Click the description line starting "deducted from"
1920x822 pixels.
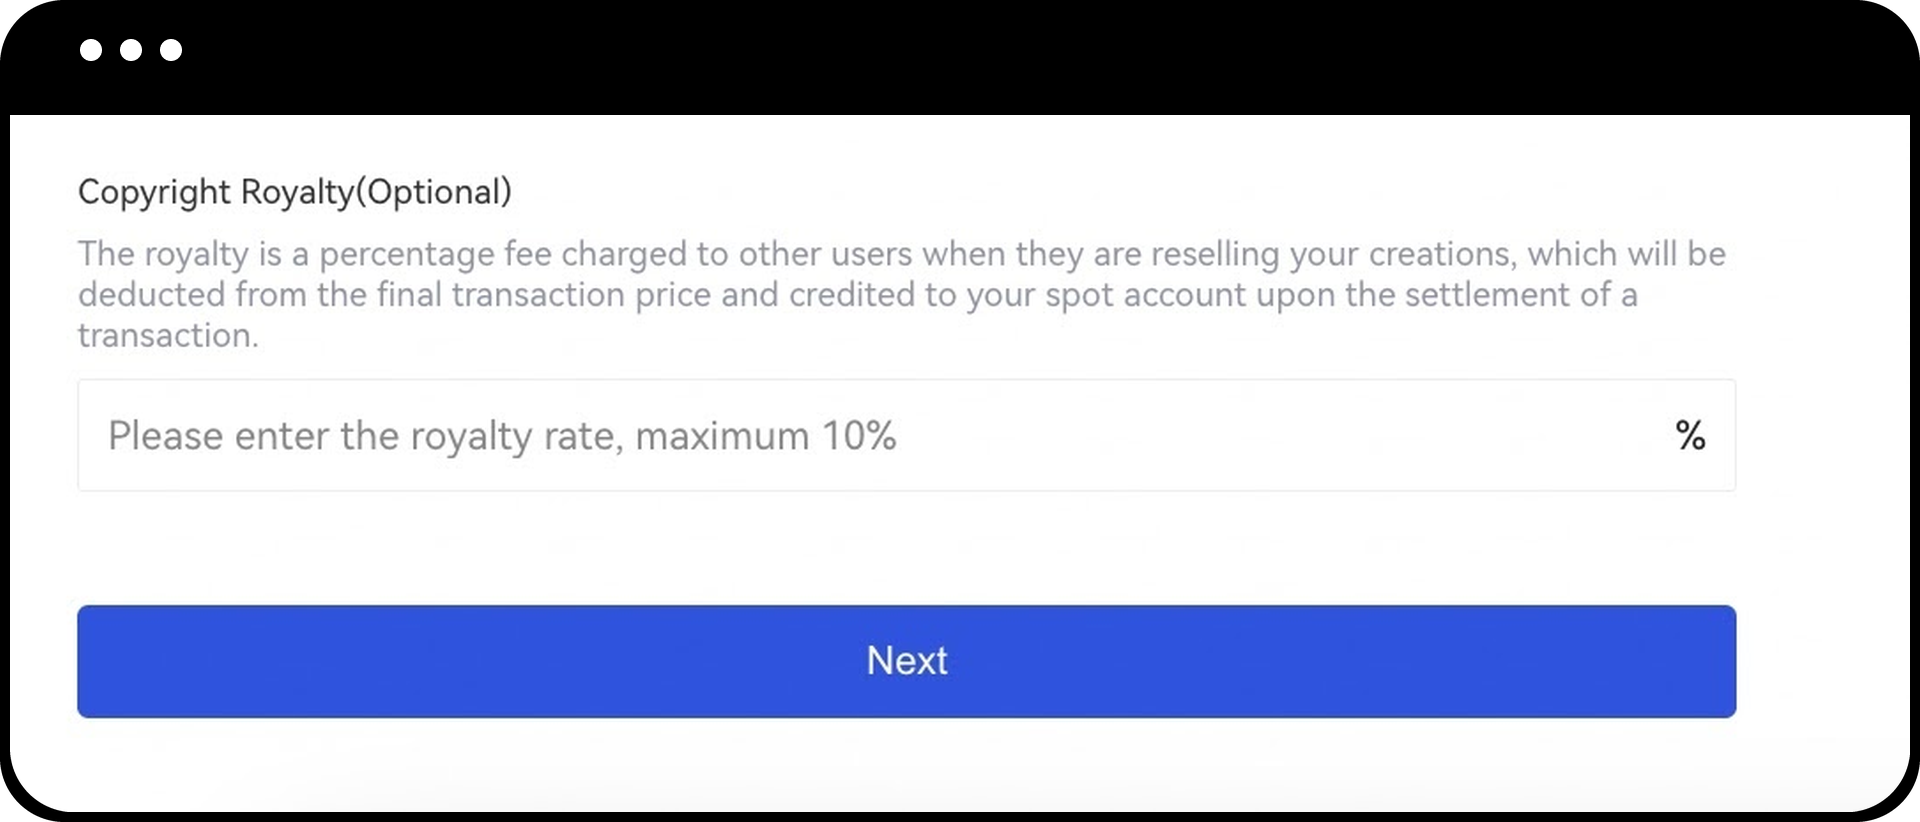pos(856,295)
